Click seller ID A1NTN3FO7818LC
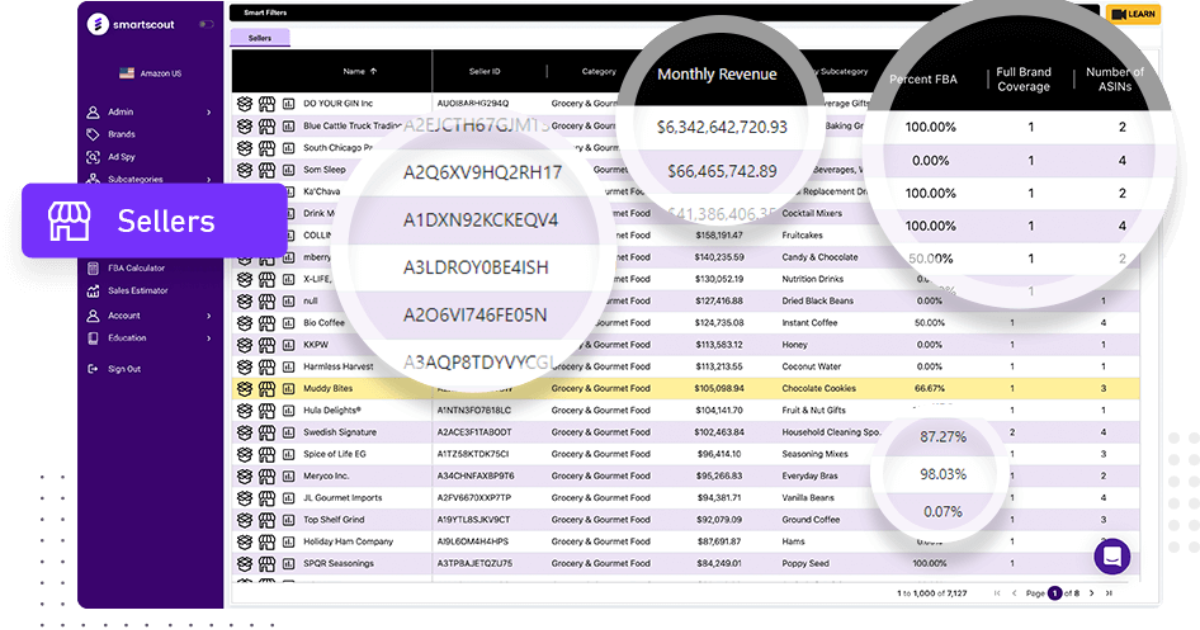This screenshot has width=1200, height=630. [474, 410]
